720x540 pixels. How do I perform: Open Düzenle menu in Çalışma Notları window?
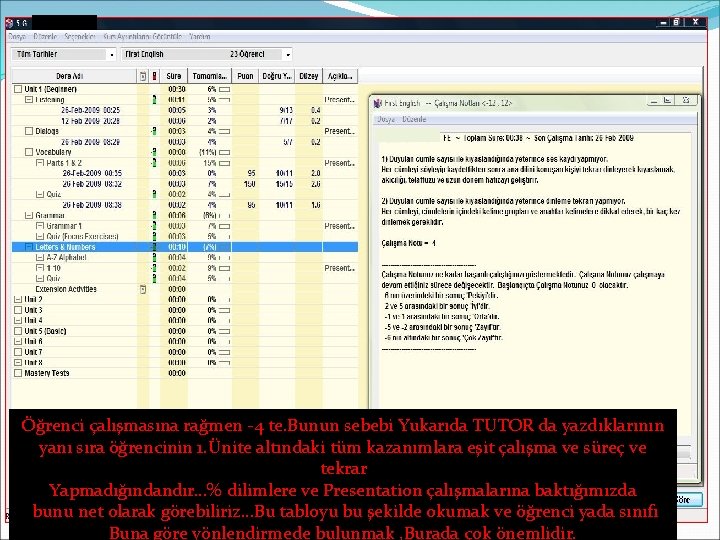[414, 119]
